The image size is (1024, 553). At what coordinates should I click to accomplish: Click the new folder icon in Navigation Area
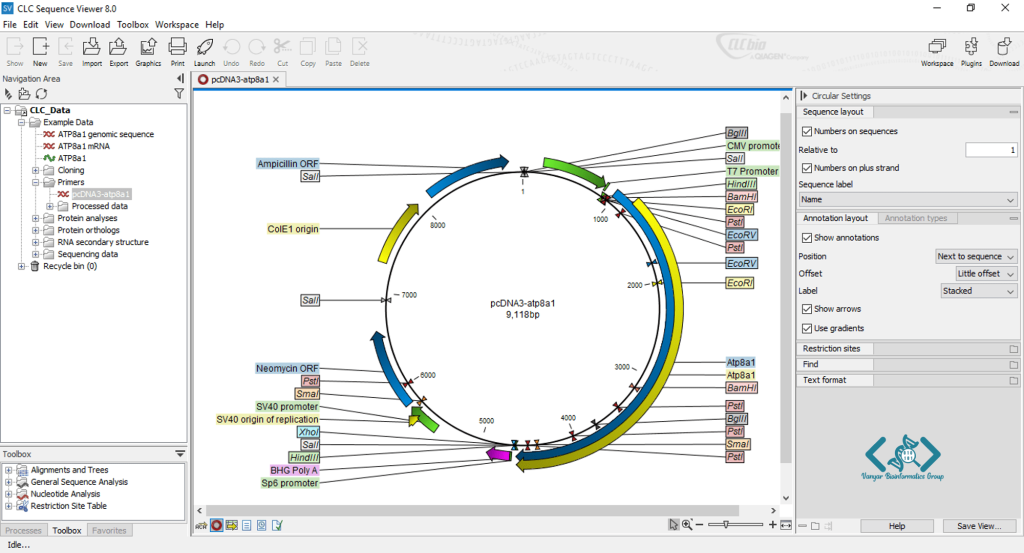(x=24, y=94)
